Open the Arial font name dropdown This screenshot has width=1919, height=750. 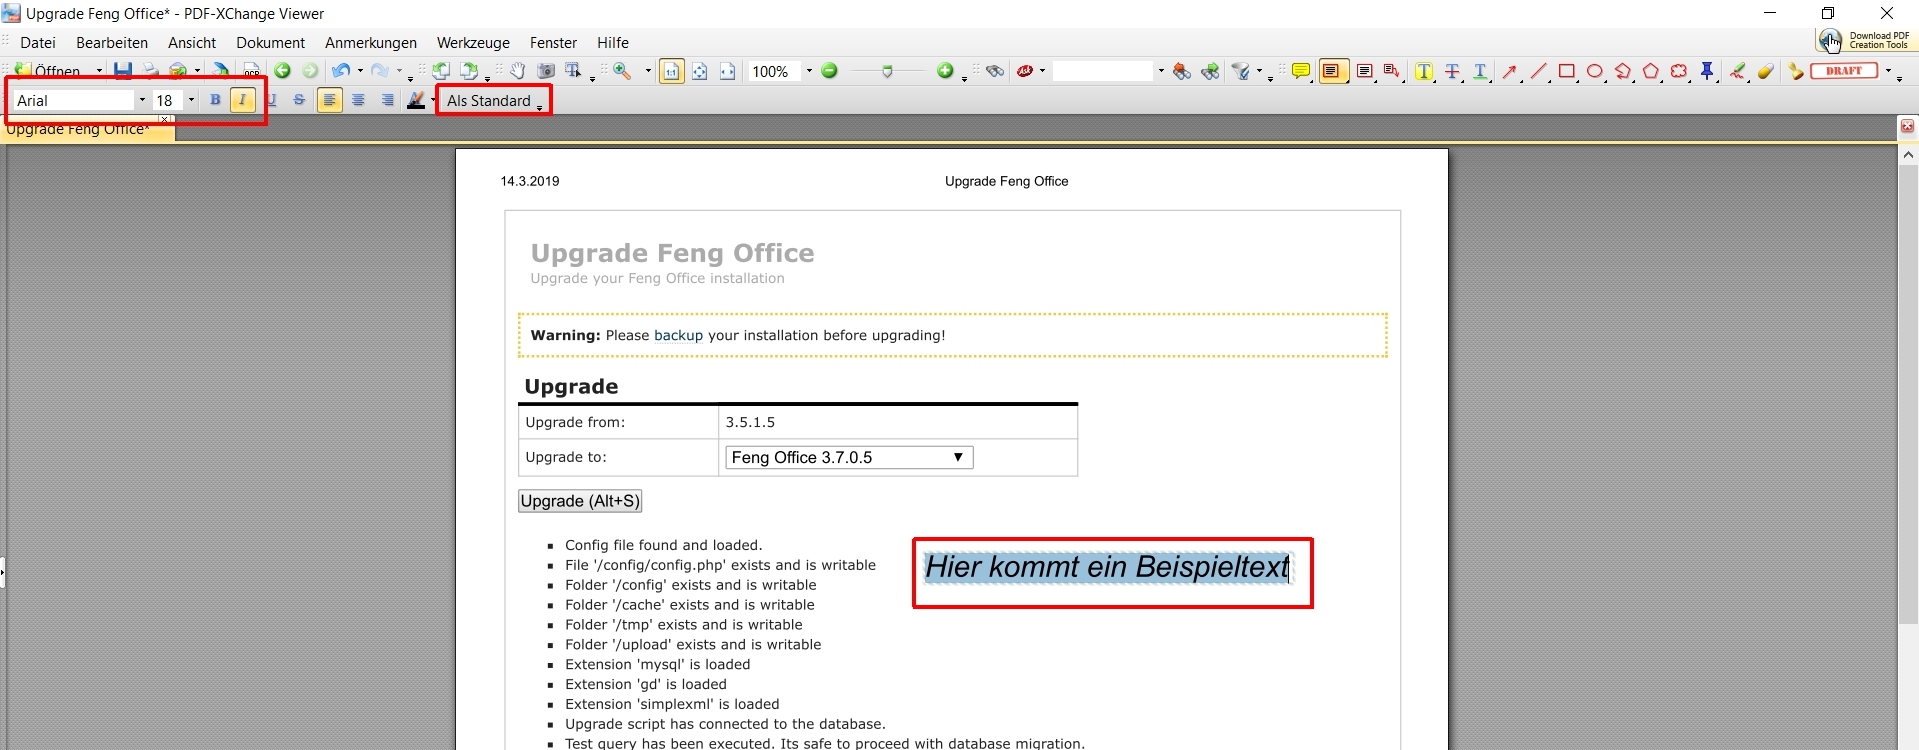[x=142, y=100]
